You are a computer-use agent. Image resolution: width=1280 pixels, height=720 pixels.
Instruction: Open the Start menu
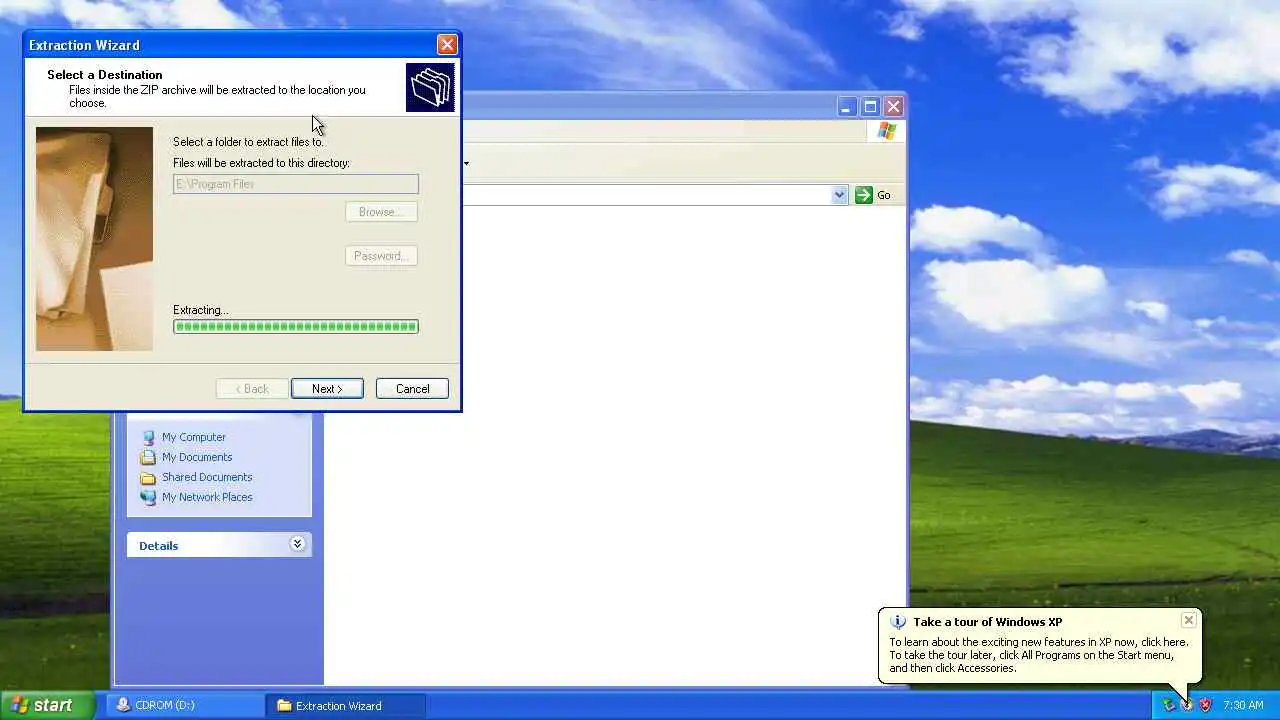[x=47, y=705]
